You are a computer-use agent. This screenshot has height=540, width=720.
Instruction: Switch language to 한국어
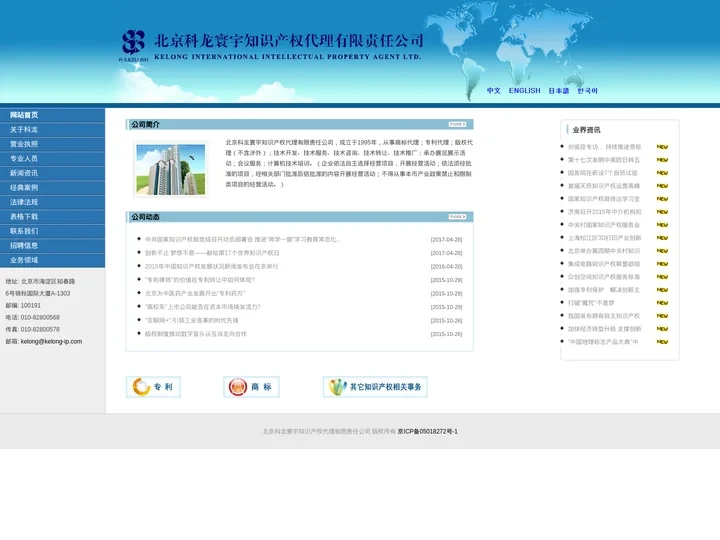[x=587, y=91]
